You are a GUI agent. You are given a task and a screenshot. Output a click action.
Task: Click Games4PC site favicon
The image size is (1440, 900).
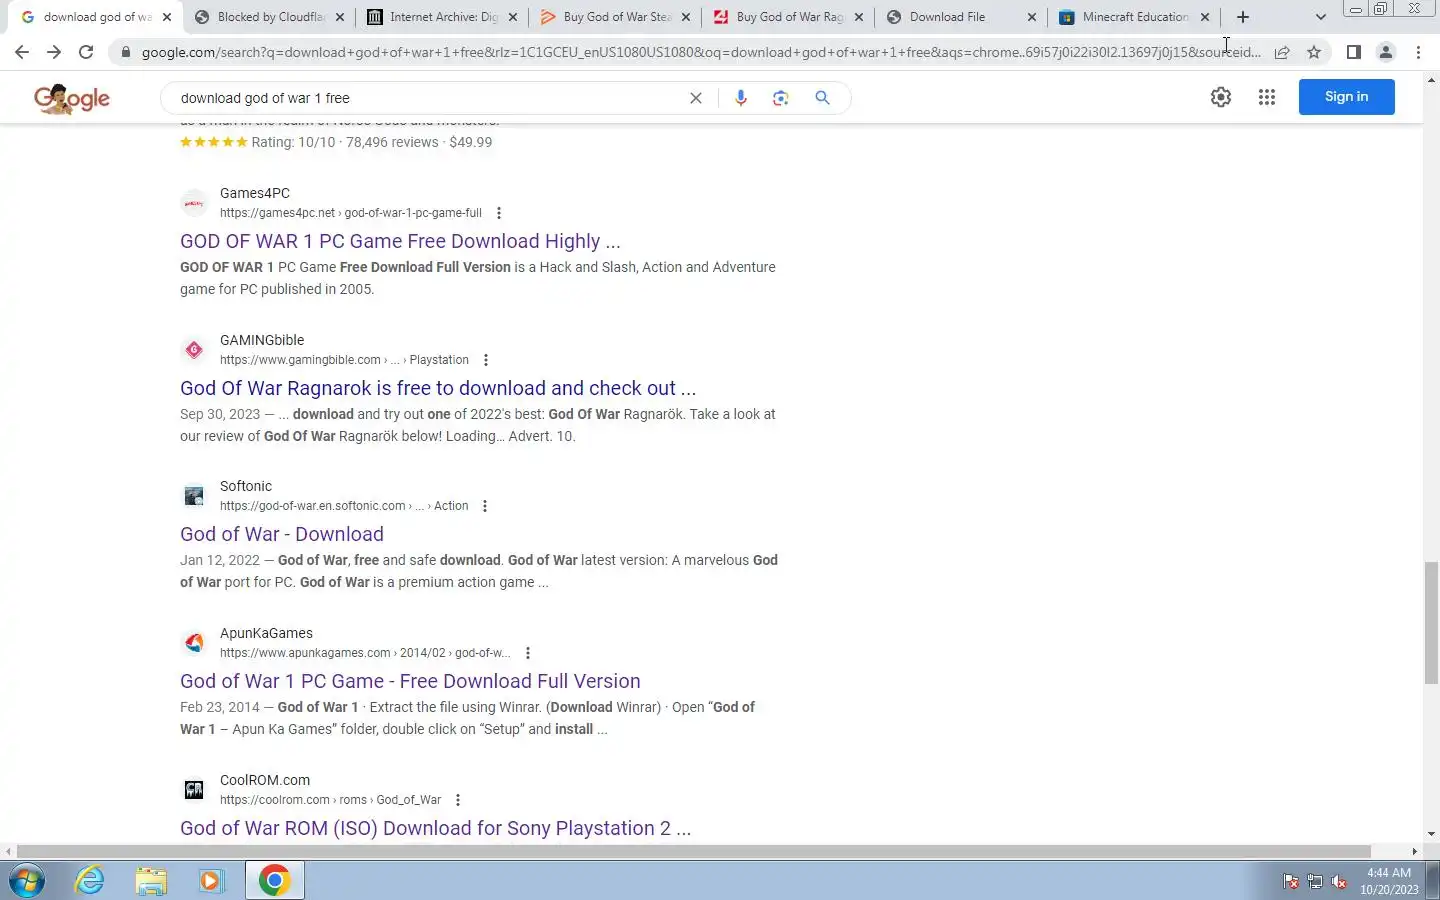(194, 203)
